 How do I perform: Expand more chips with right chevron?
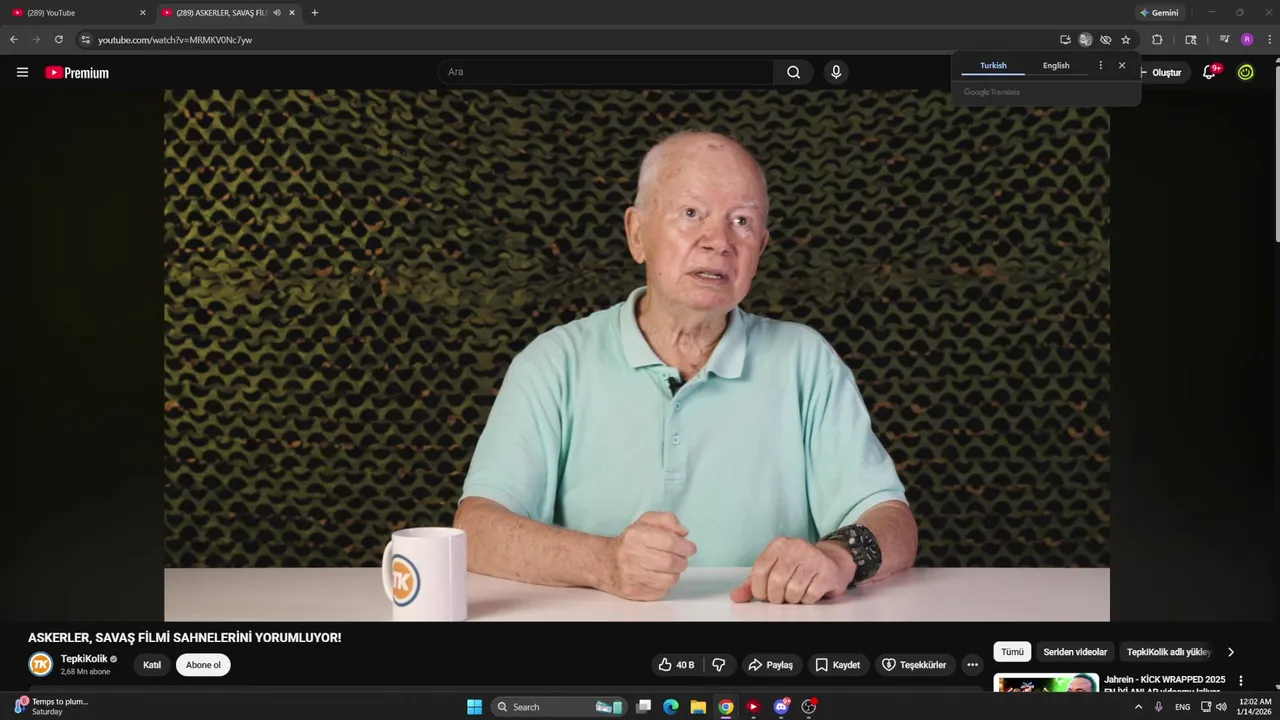pyautogui.click(x=1230, y=652)
